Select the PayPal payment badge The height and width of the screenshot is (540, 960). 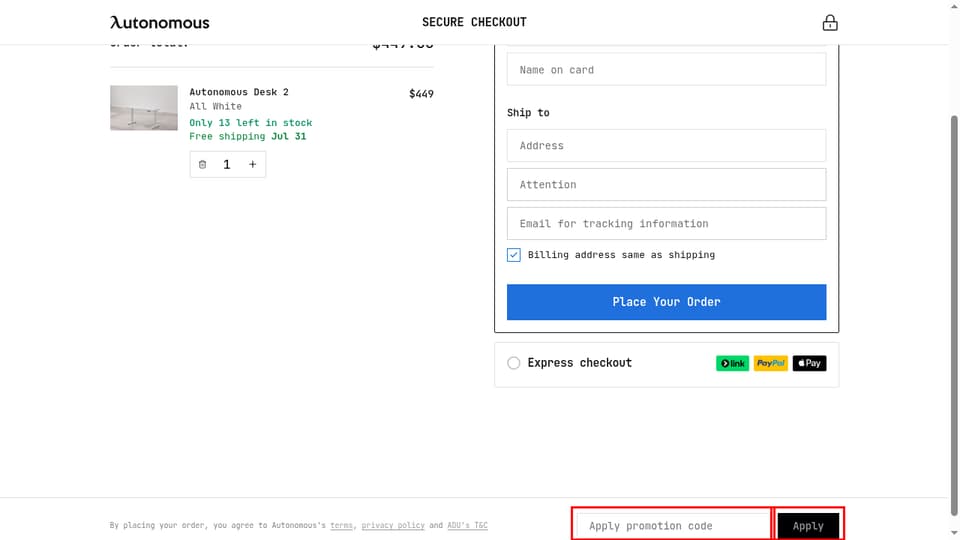(770, 363)
